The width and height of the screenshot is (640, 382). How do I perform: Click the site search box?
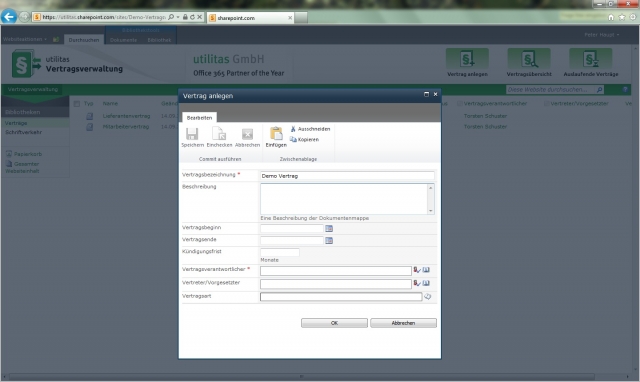point(551,89)
